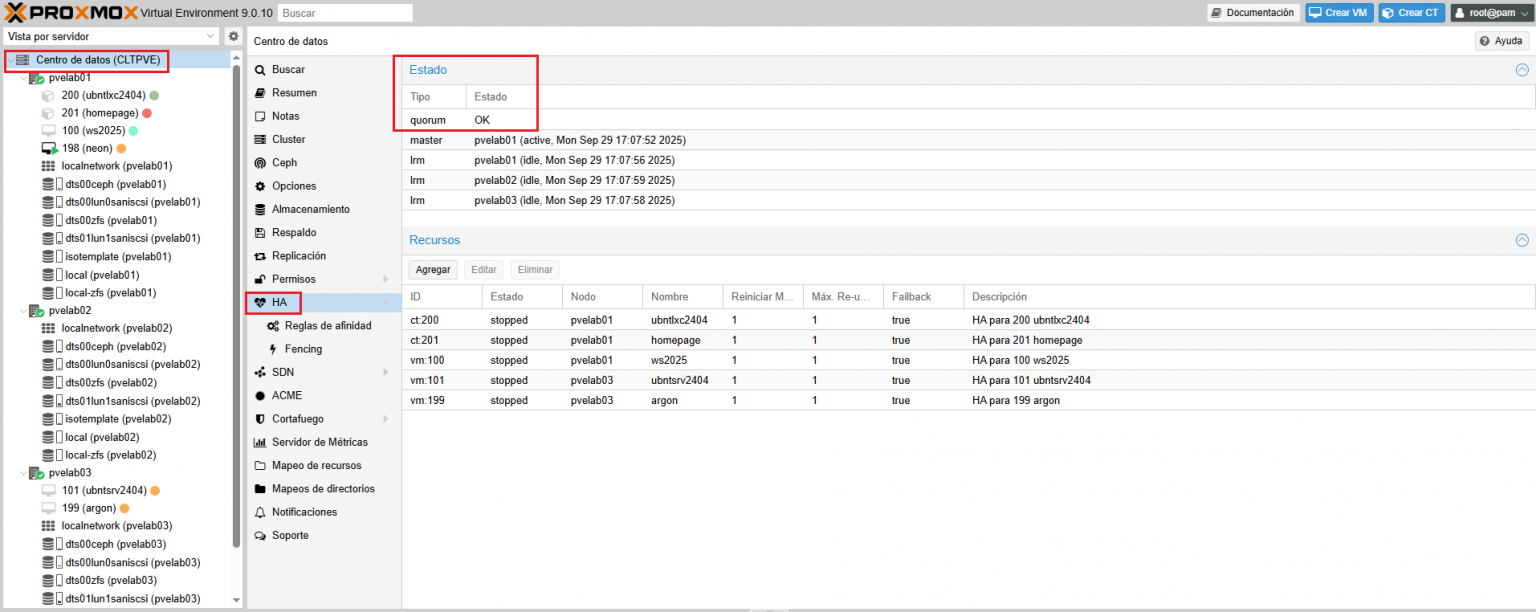Open the Documentación button
Image resolution: width=1536 pixels, height=612 pixels.
coord(1253,13)
